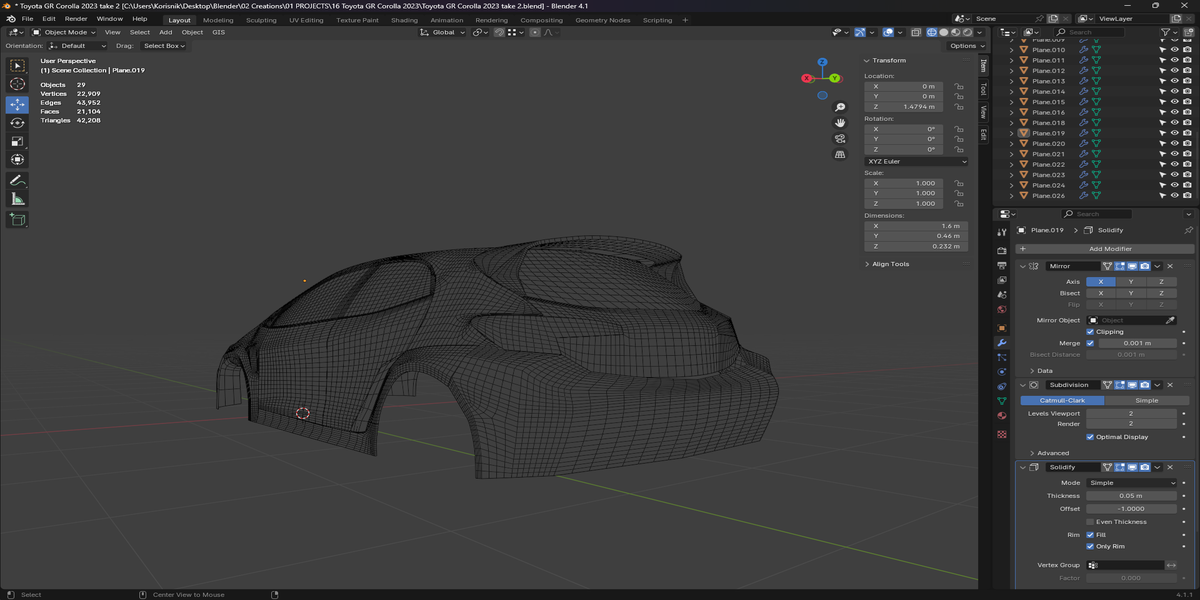Choose the Add Cube tool
Viewport: 1200px width, 600px height.
point(17,219)
